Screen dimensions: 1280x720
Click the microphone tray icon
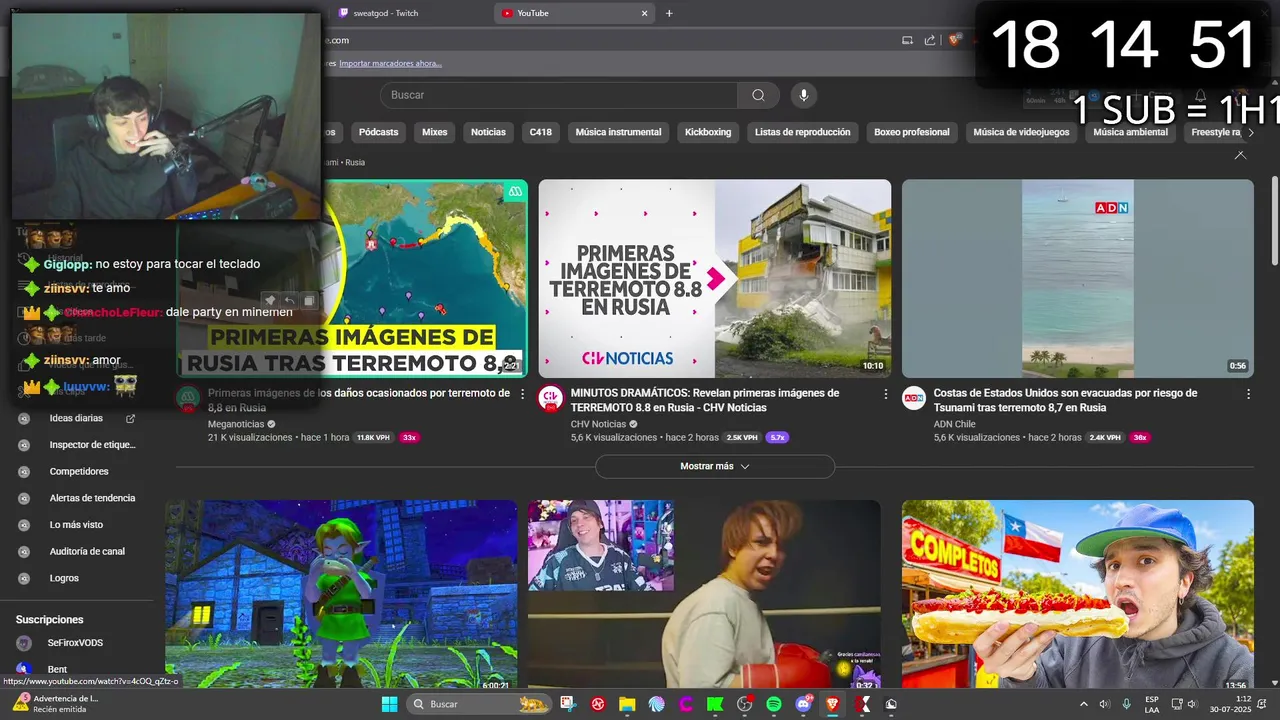1127,704
